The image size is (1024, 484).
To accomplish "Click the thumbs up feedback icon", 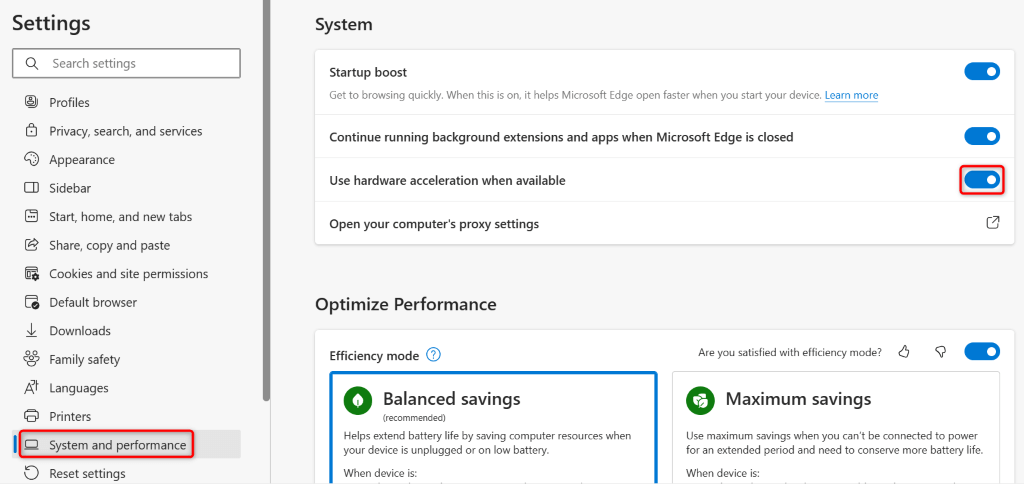I will (904, 352).
